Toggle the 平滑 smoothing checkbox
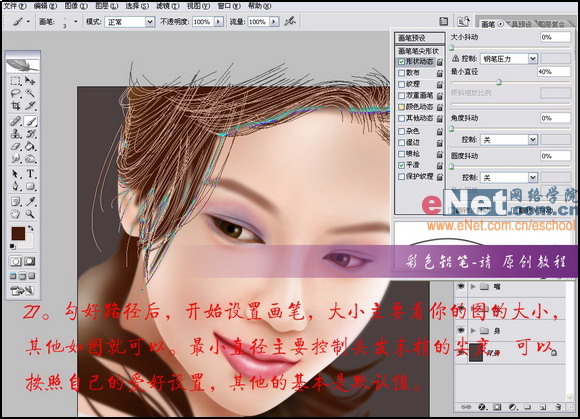Image resolution: width=580 pixels, height=419 pixels. (401, 165)
